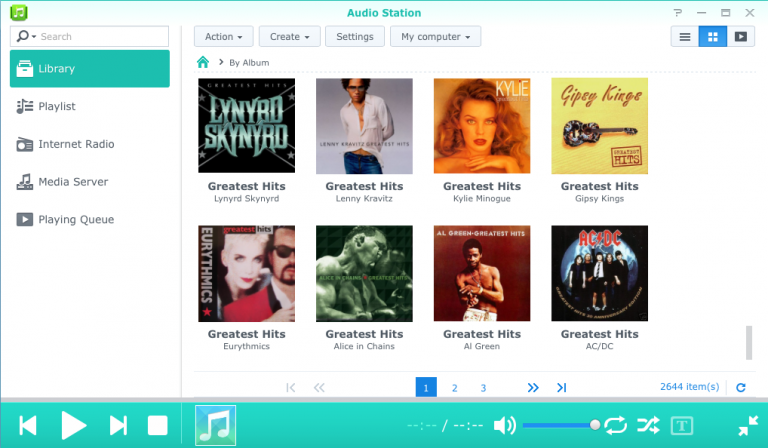Image resolution: width=768 pixels, height=448 pixels.
Task: Click the Search input field
Action: point(89,36)
